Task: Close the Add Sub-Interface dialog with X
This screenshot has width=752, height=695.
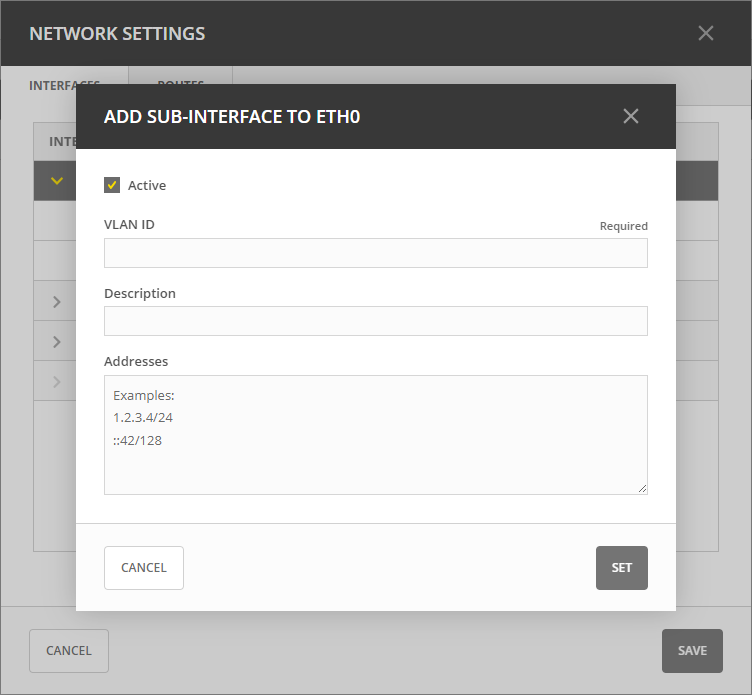Action: click(630, 116)
